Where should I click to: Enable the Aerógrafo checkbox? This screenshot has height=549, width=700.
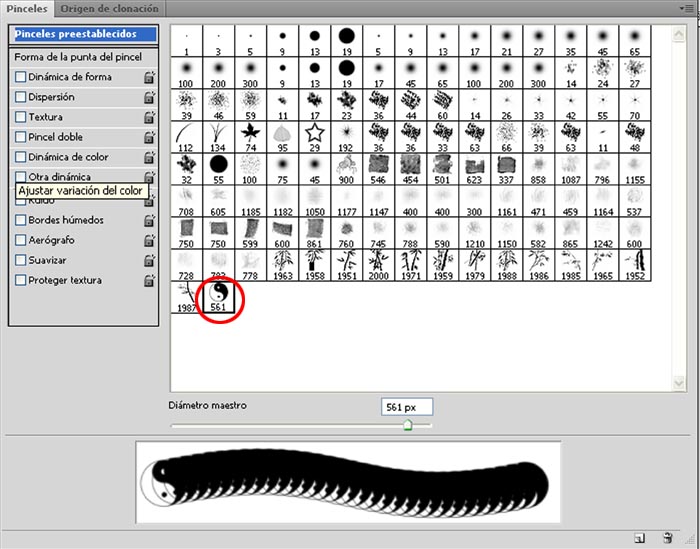tap(21, 240)
